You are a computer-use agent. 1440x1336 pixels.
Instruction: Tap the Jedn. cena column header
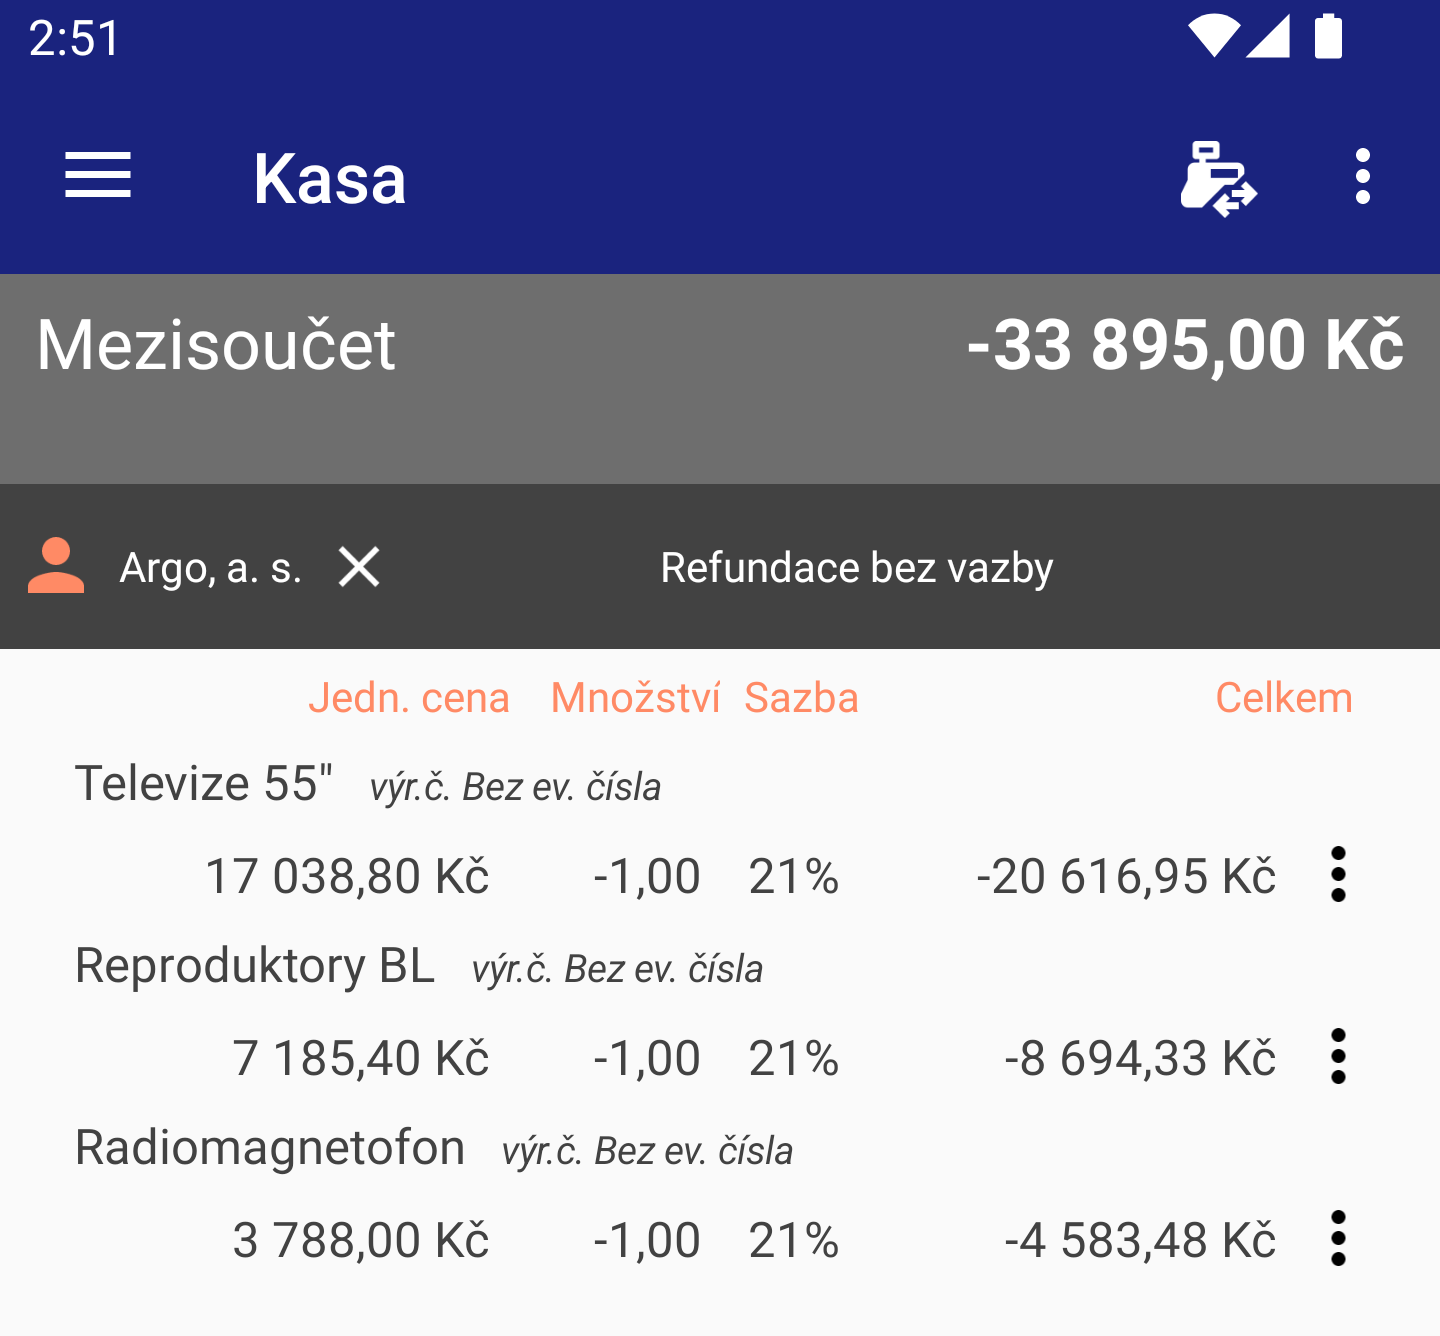tap(409, 698)
